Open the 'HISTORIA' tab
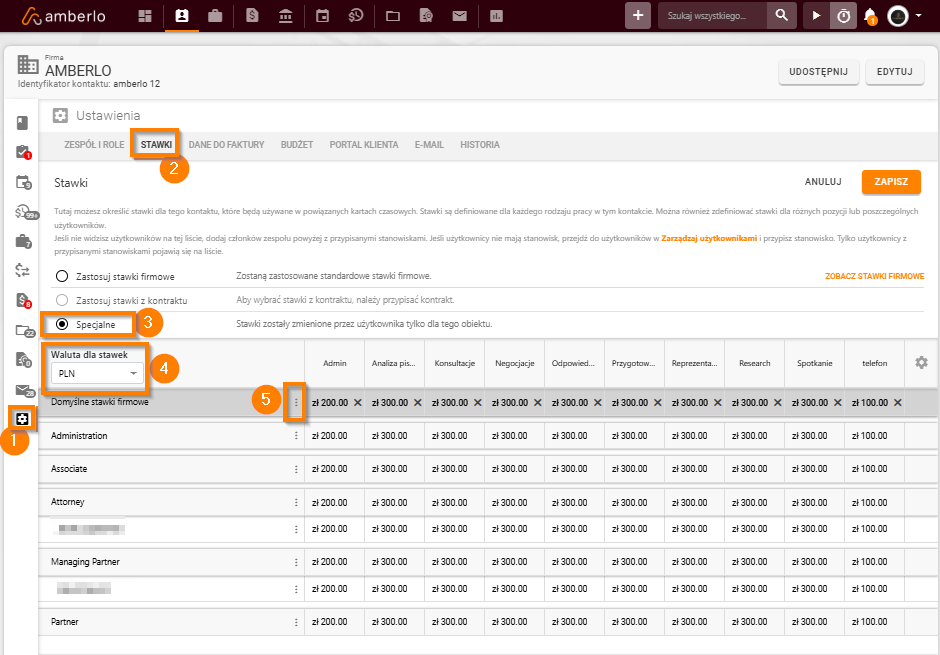Viewport: 940px width, 655px height. tap(480, 144)
